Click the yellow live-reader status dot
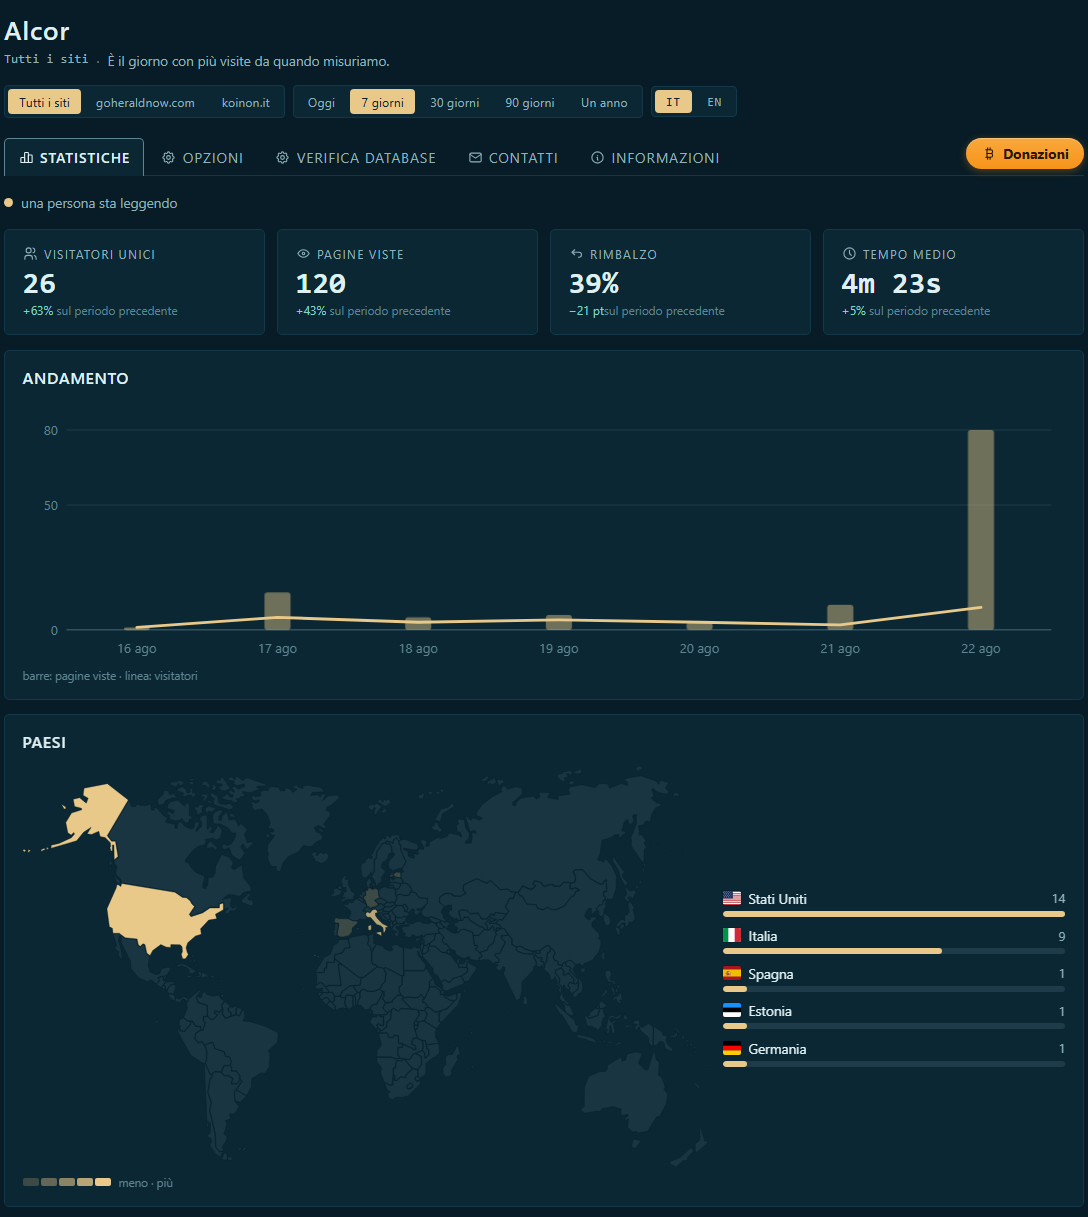Image resolution: width=1088 pixels, height=1217 pixels. [x=9, y=203]
